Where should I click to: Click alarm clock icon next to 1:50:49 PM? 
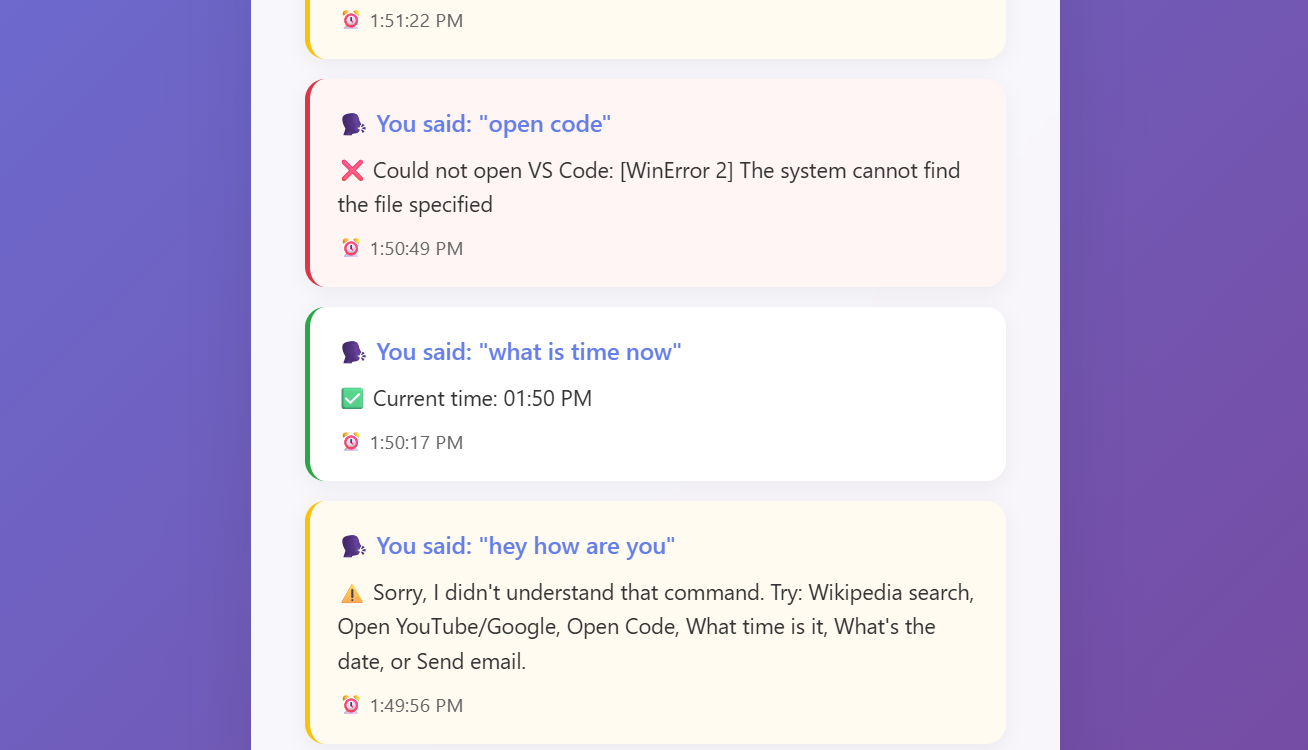351,248
